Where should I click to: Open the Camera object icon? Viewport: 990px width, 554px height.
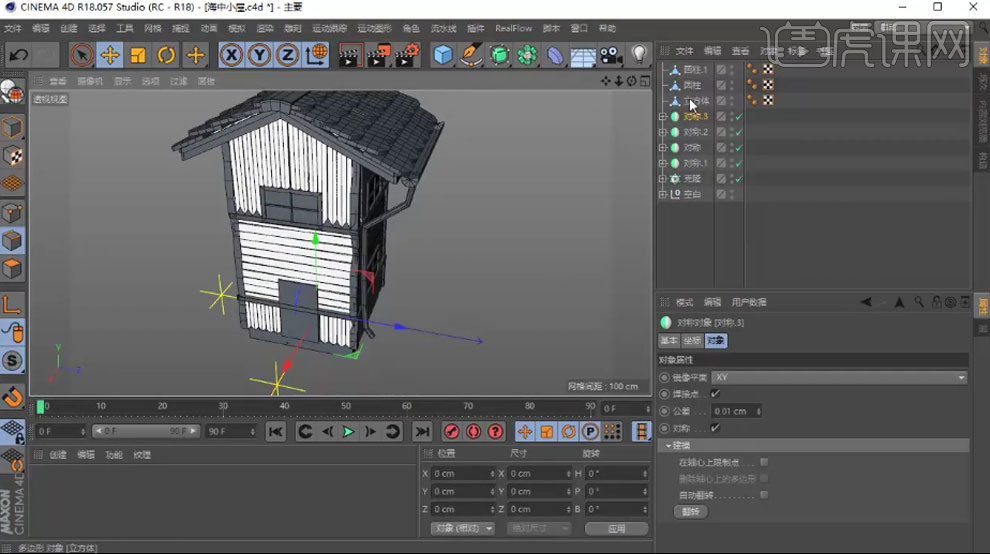point(611,55)
